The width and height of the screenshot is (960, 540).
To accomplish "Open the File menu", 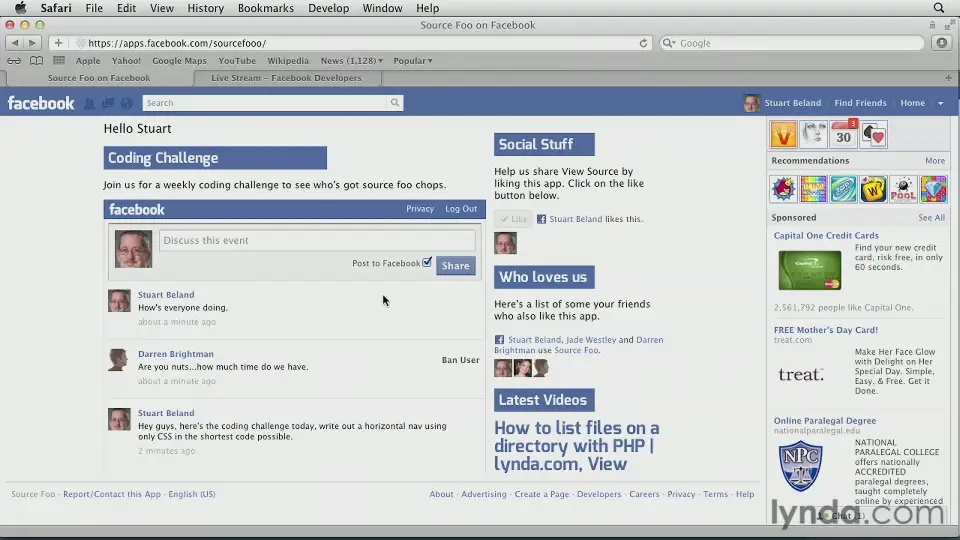I will tap(94, 8).
